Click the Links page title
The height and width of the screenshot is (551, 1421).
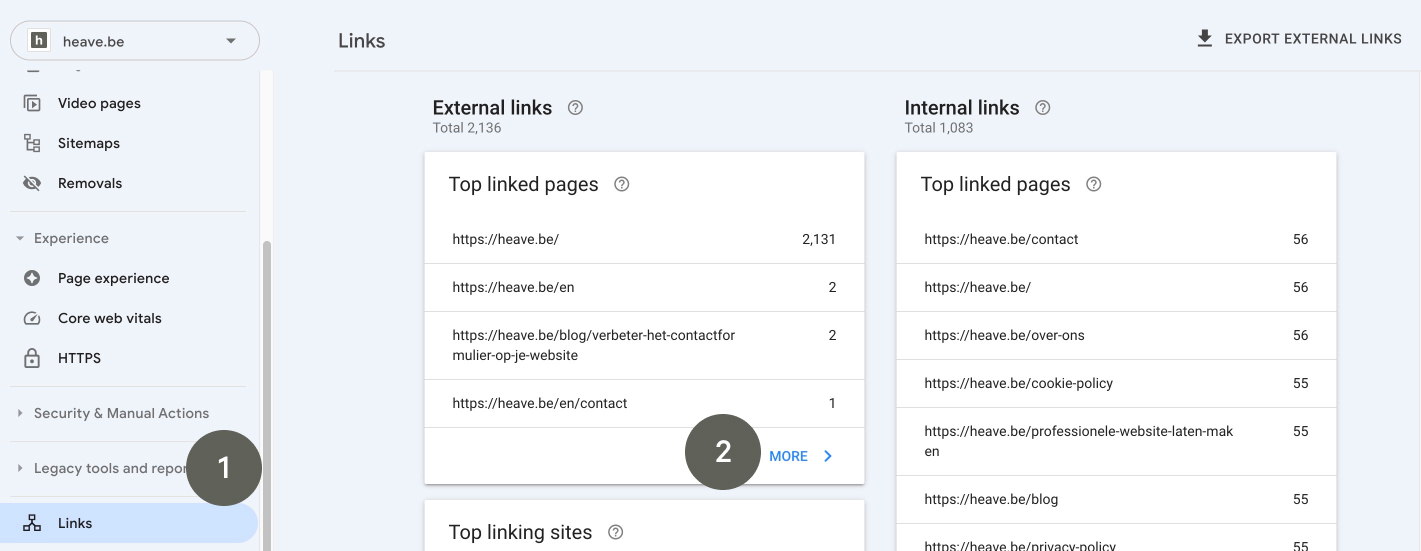pos(362,41)
